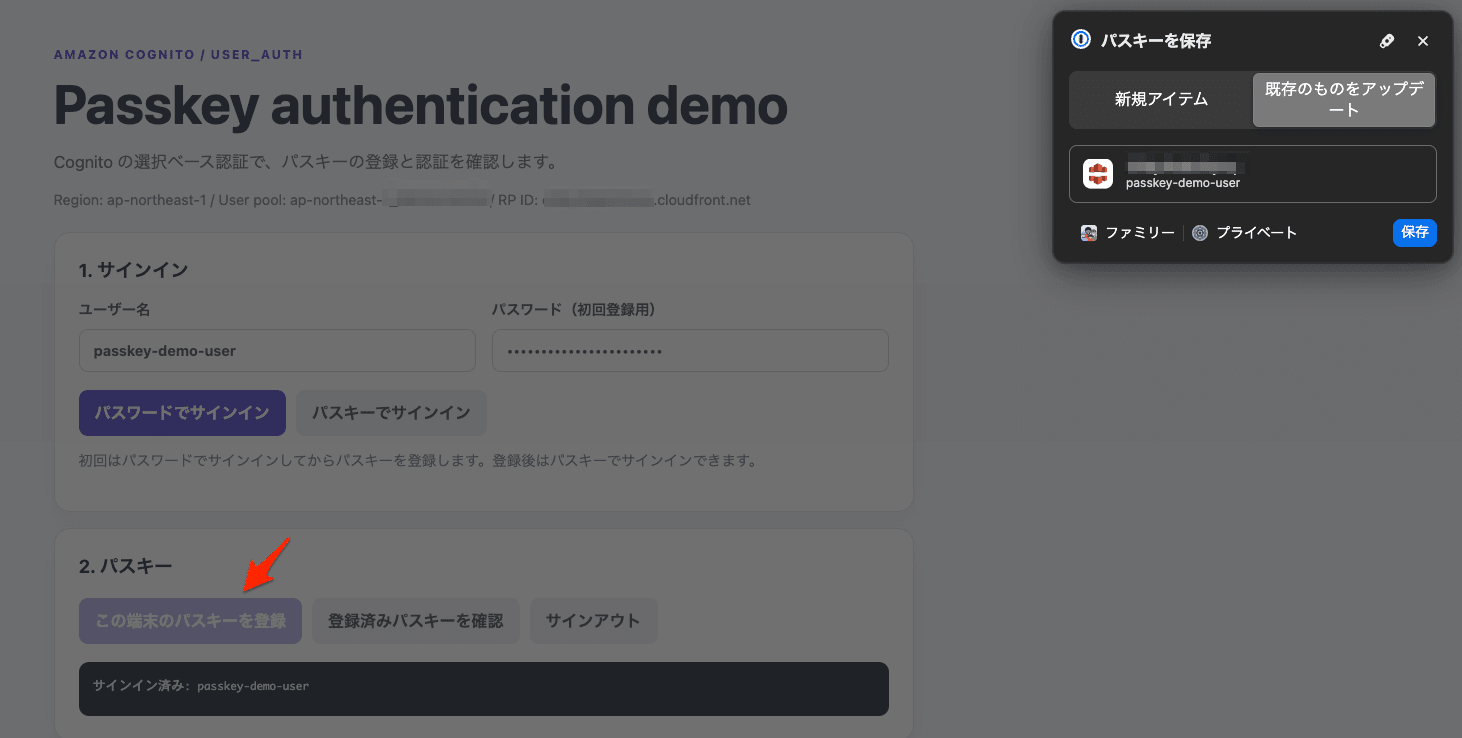
Task: Open the ファミリー account selector
Action: (x=1128, y=233)
